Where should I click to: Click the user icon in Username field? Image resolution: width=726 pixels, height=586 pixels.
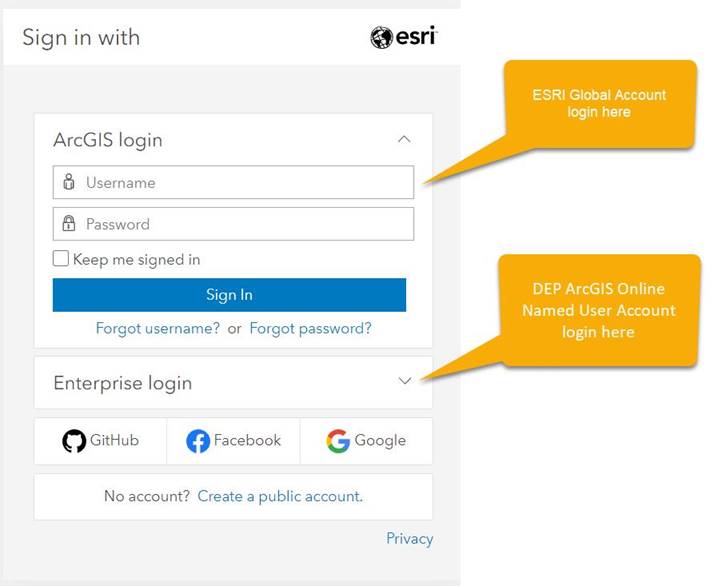[69, 182]
